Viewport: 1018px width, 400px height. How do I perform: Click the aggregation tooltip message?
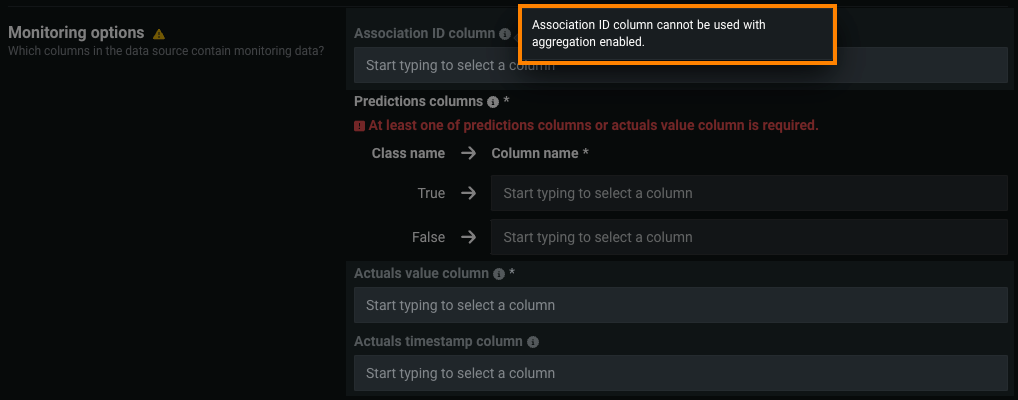click(677, 34)
